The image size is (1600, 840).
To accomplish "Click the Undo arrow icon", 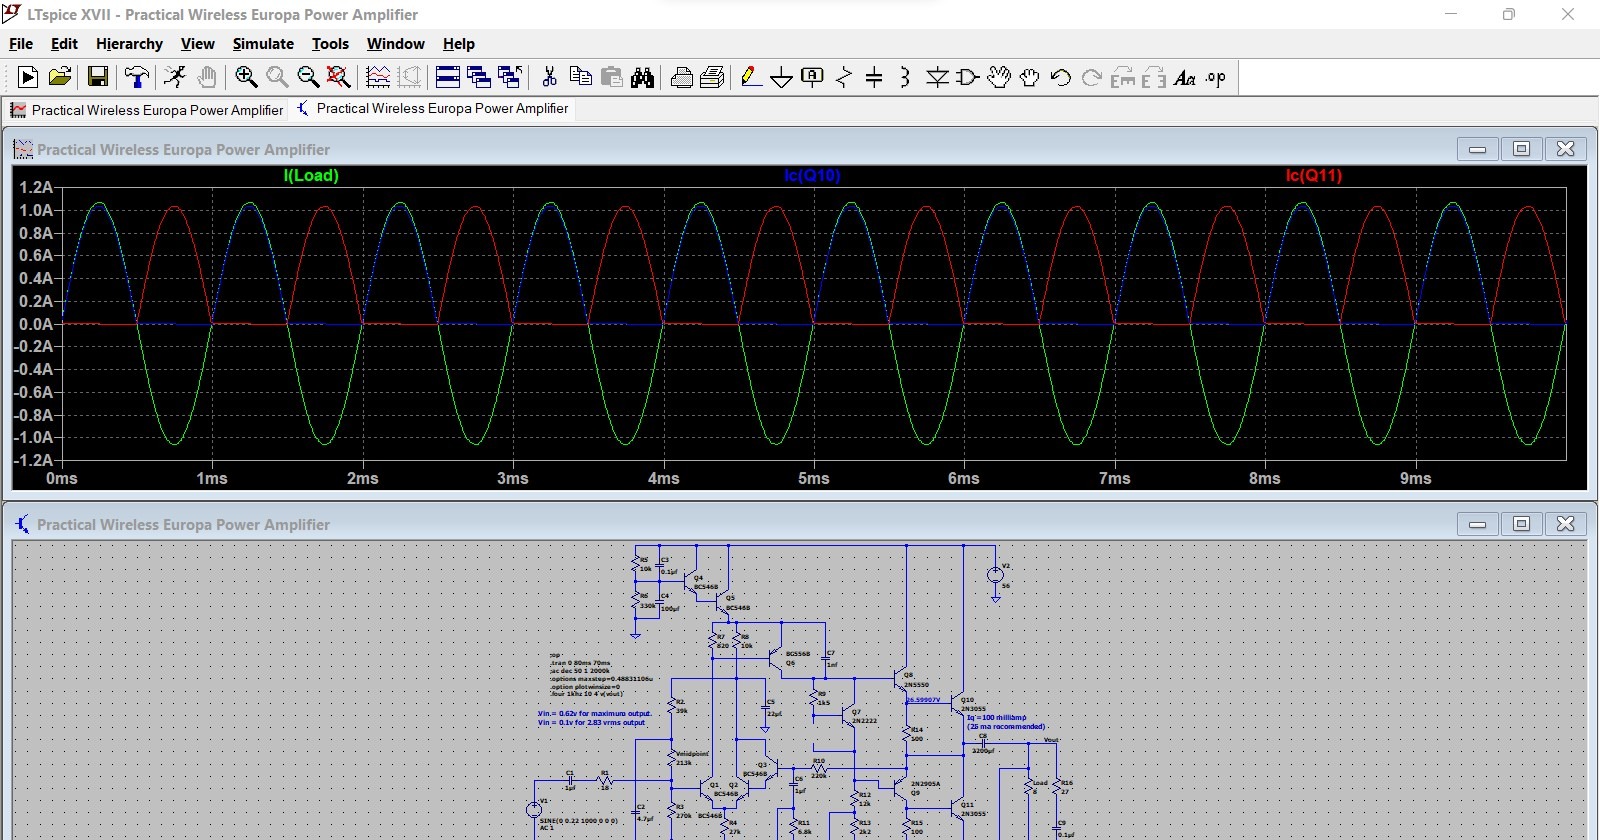I will tap(1061, 77).
